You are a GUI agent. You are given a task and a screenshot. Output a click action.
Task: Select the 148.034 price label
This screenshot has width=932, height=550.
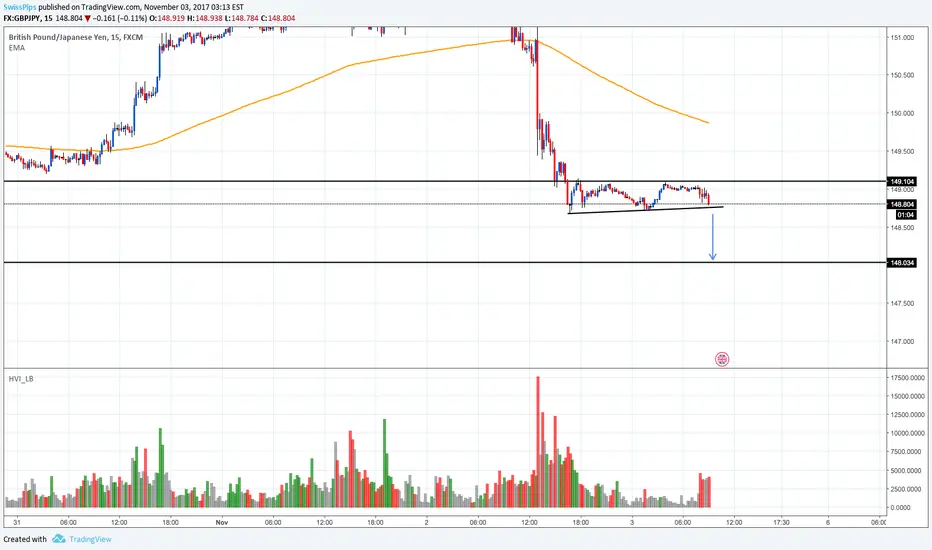tap(902, 263)
